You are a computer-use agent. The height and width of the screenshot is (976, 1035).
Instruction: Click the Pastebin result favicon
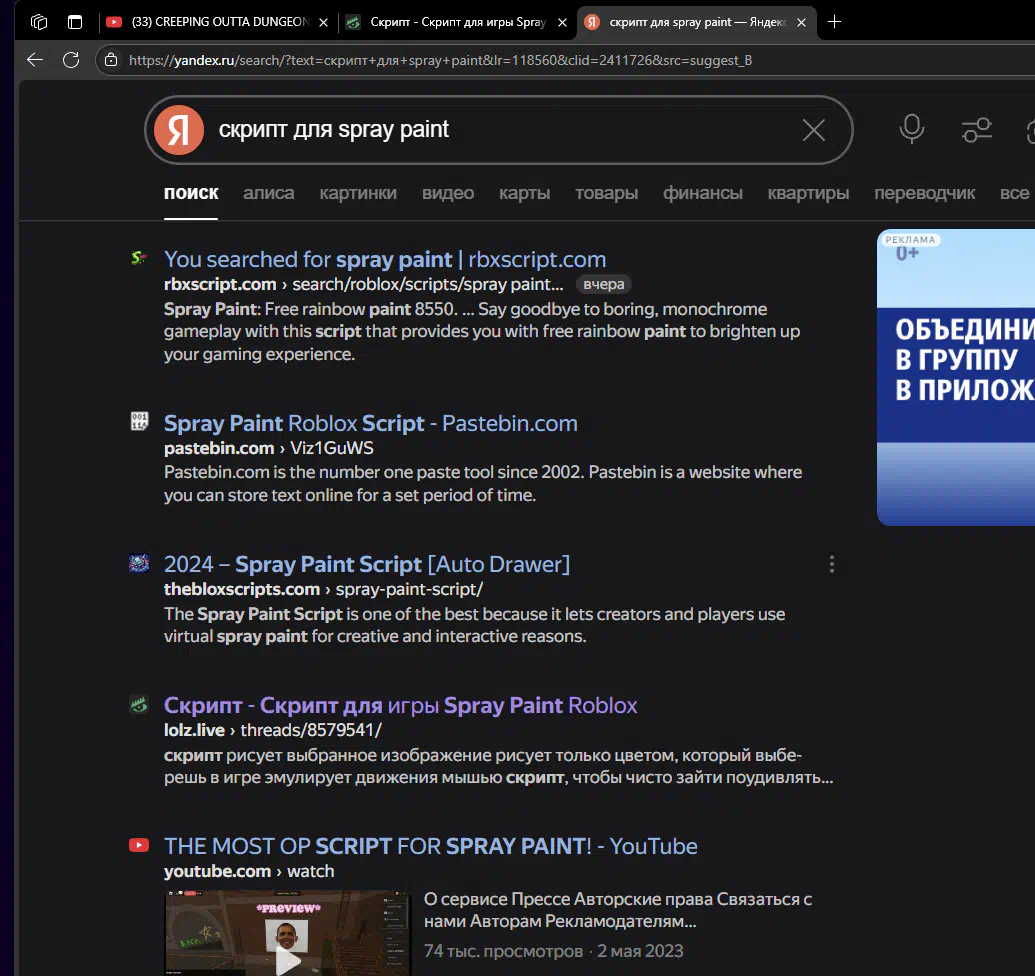click(139, 421)
